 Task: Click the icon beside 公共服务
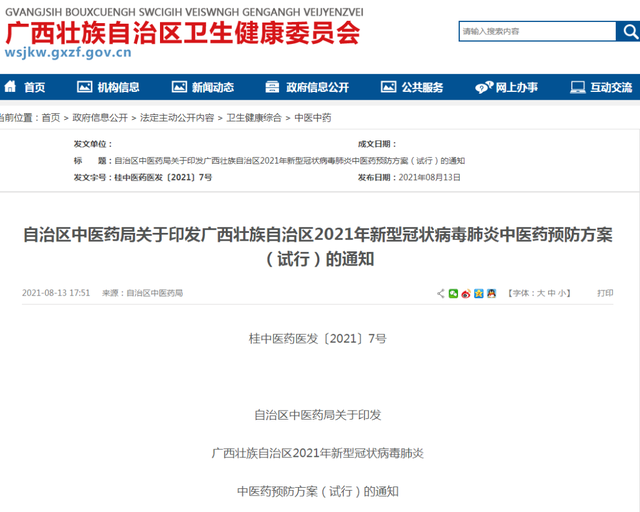(x=388, y=87)
